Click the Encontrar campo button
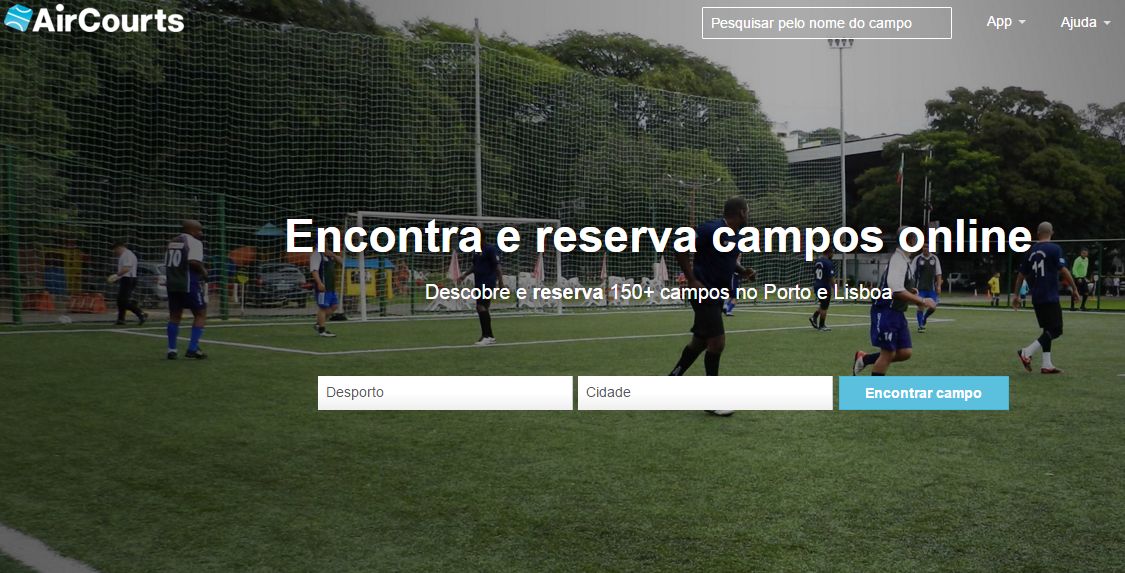 923,393
